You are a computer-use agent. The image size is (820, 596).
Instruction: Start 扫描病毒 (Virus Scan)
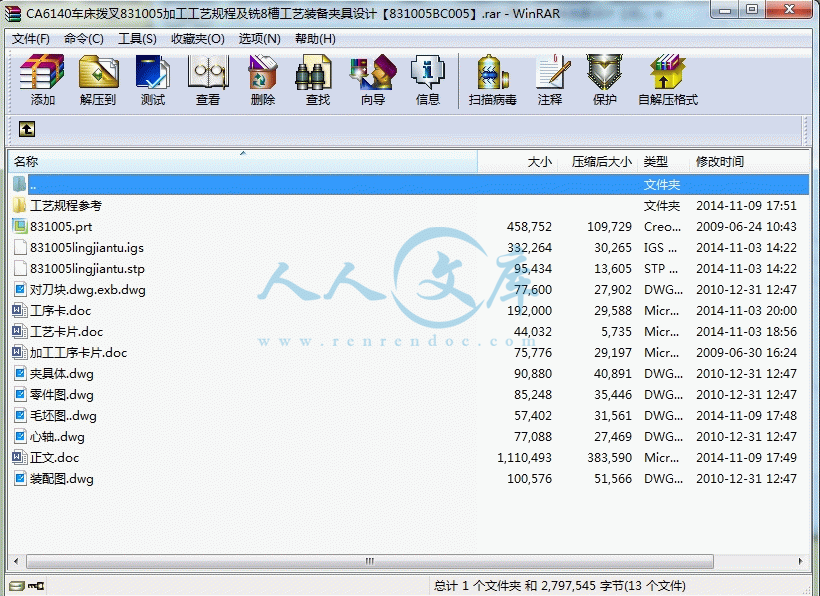coord(493,79)
